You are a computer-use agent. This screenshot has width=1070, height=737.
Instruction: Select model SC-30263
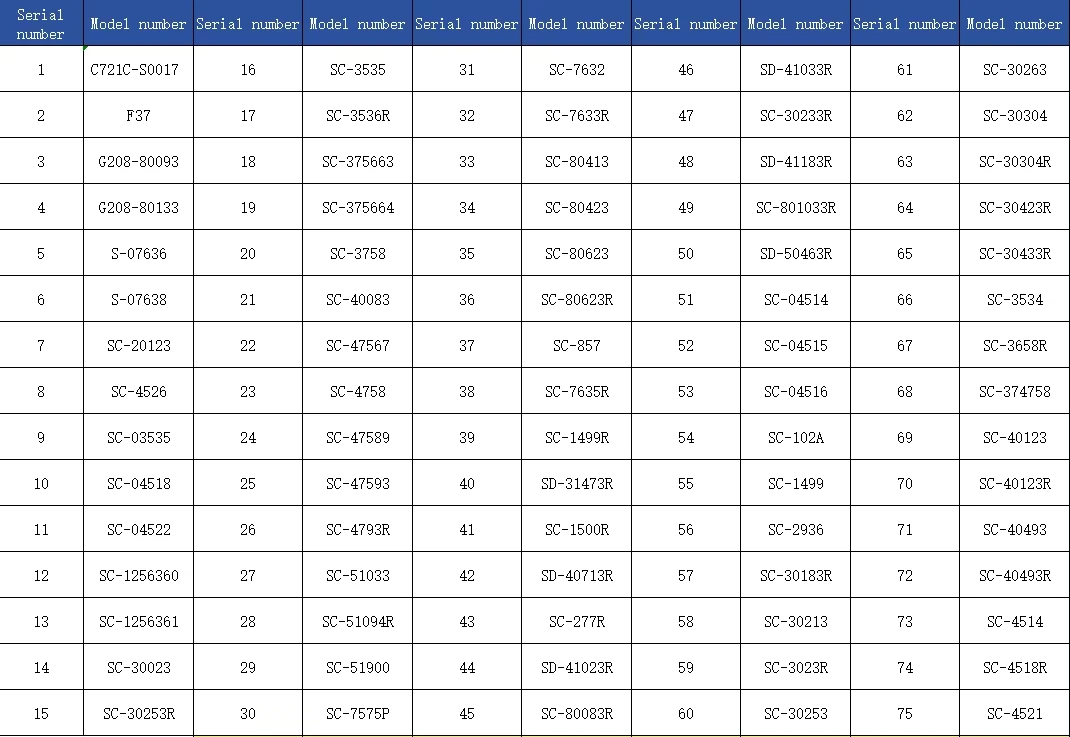[1015, 69]
